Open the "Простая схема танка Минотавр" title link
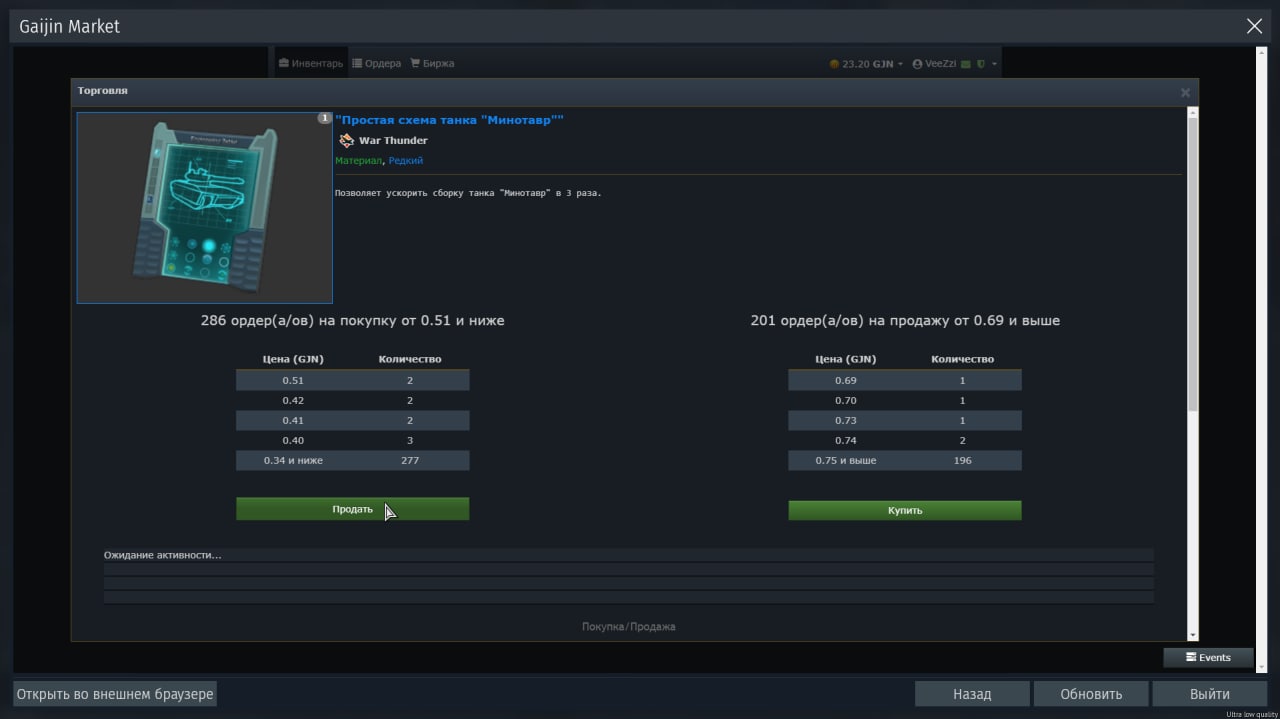This screenshot has height=719, width=1280. [x=450, y=120]
